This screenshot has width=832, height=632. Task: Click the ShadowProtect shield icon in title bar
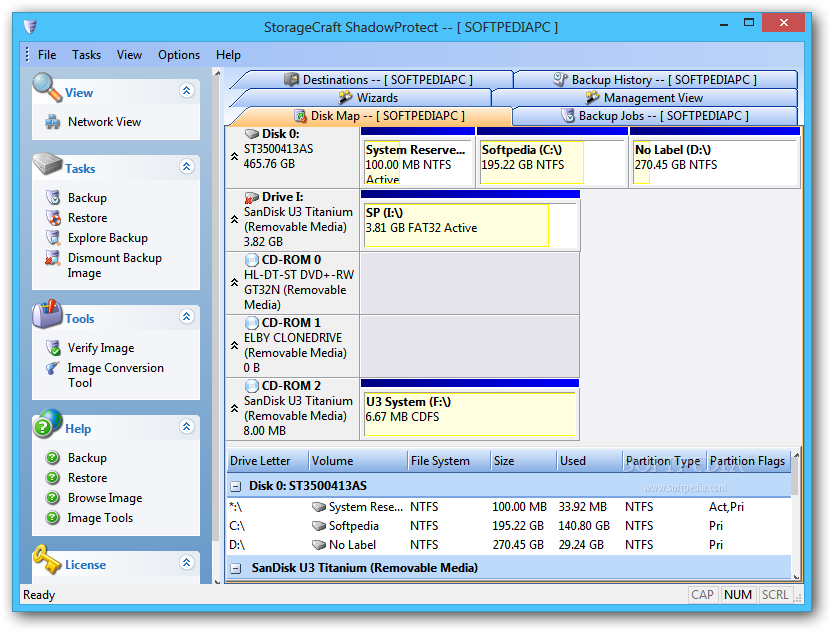coord(30,26)
